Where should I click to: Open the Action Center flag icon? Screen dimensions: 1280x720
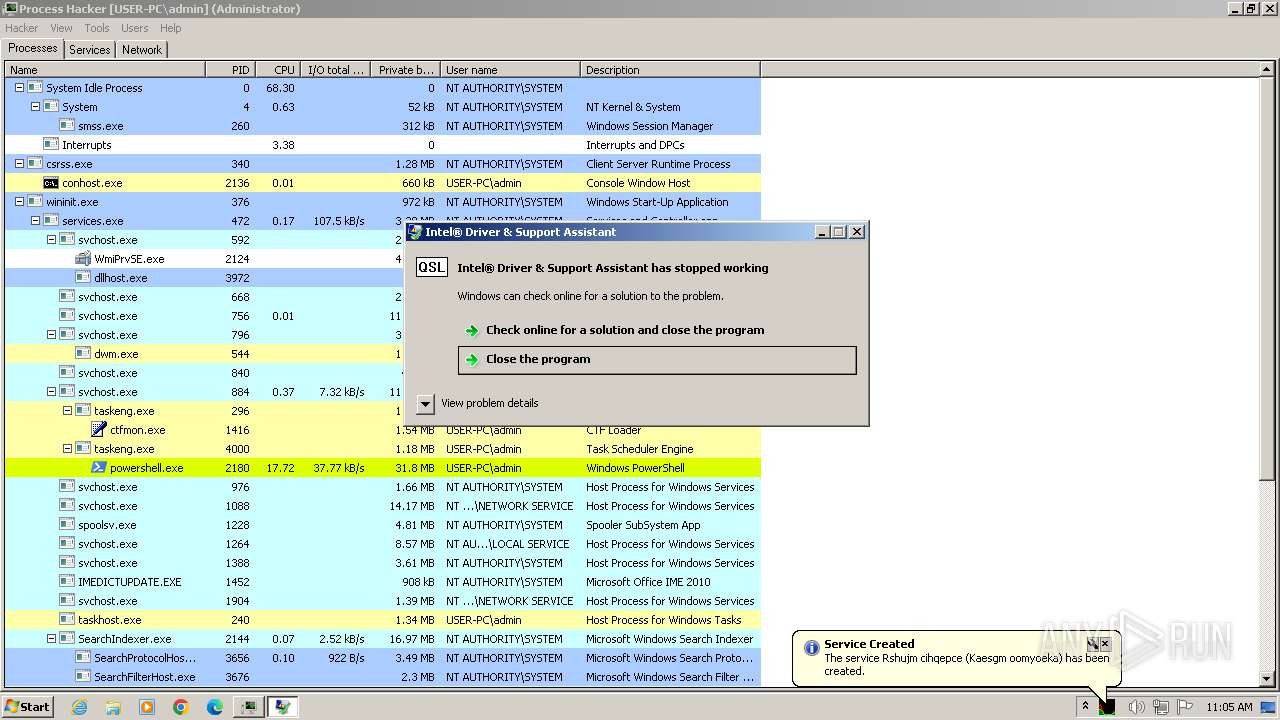tap(1184, 707)
